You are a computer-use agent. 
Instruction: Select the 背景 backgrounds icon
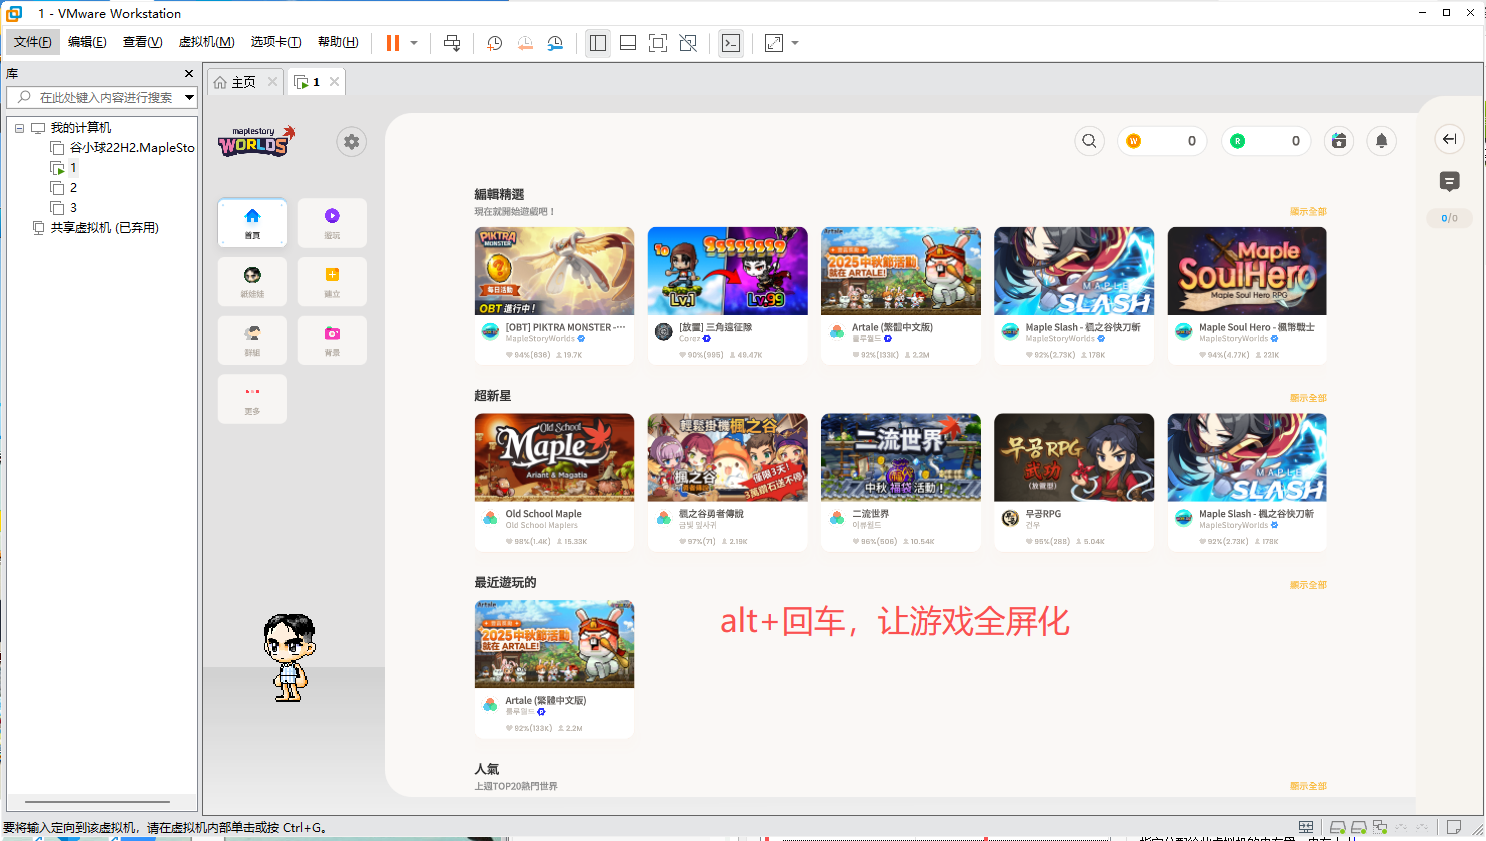(x=332, y=340)
